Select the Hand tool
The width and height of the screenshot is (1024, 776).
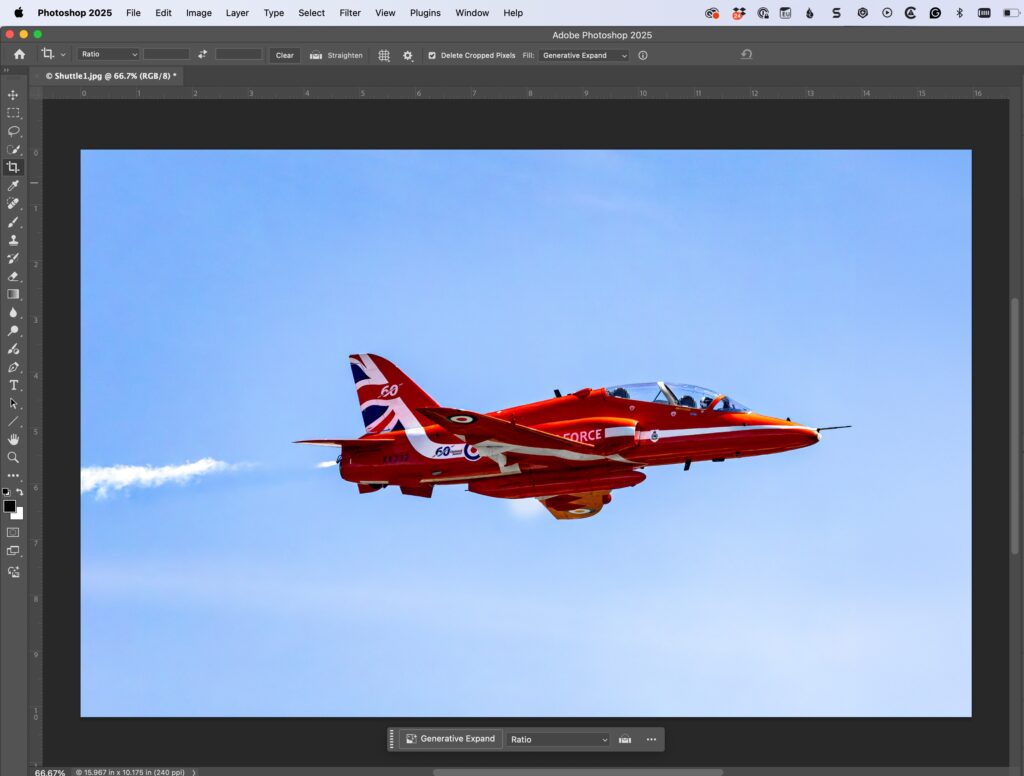[13, 440]
